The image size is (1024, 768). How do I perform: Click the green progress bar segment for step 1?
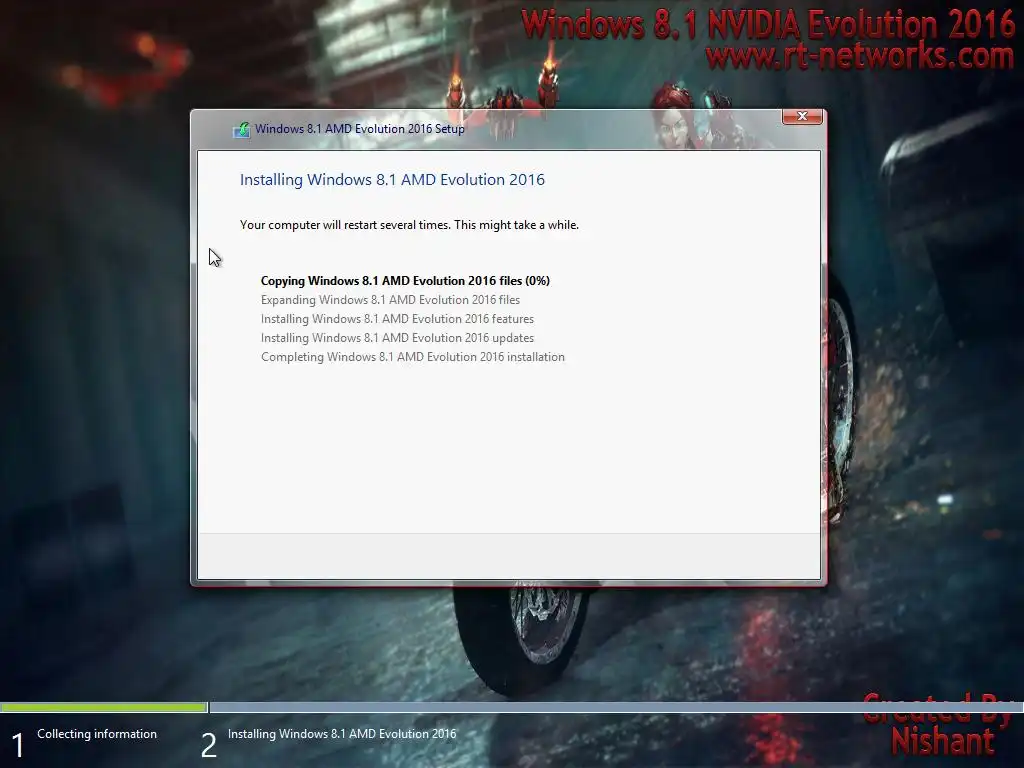(103, 707)
